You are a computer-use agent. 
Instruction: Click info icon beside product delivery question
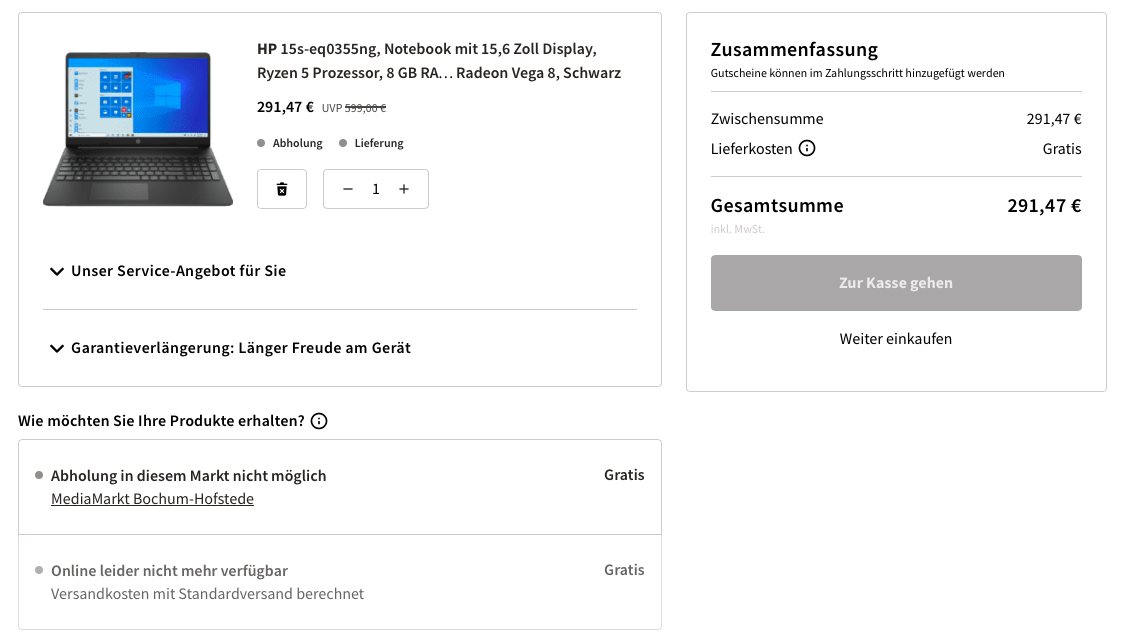tap(319, 421)
